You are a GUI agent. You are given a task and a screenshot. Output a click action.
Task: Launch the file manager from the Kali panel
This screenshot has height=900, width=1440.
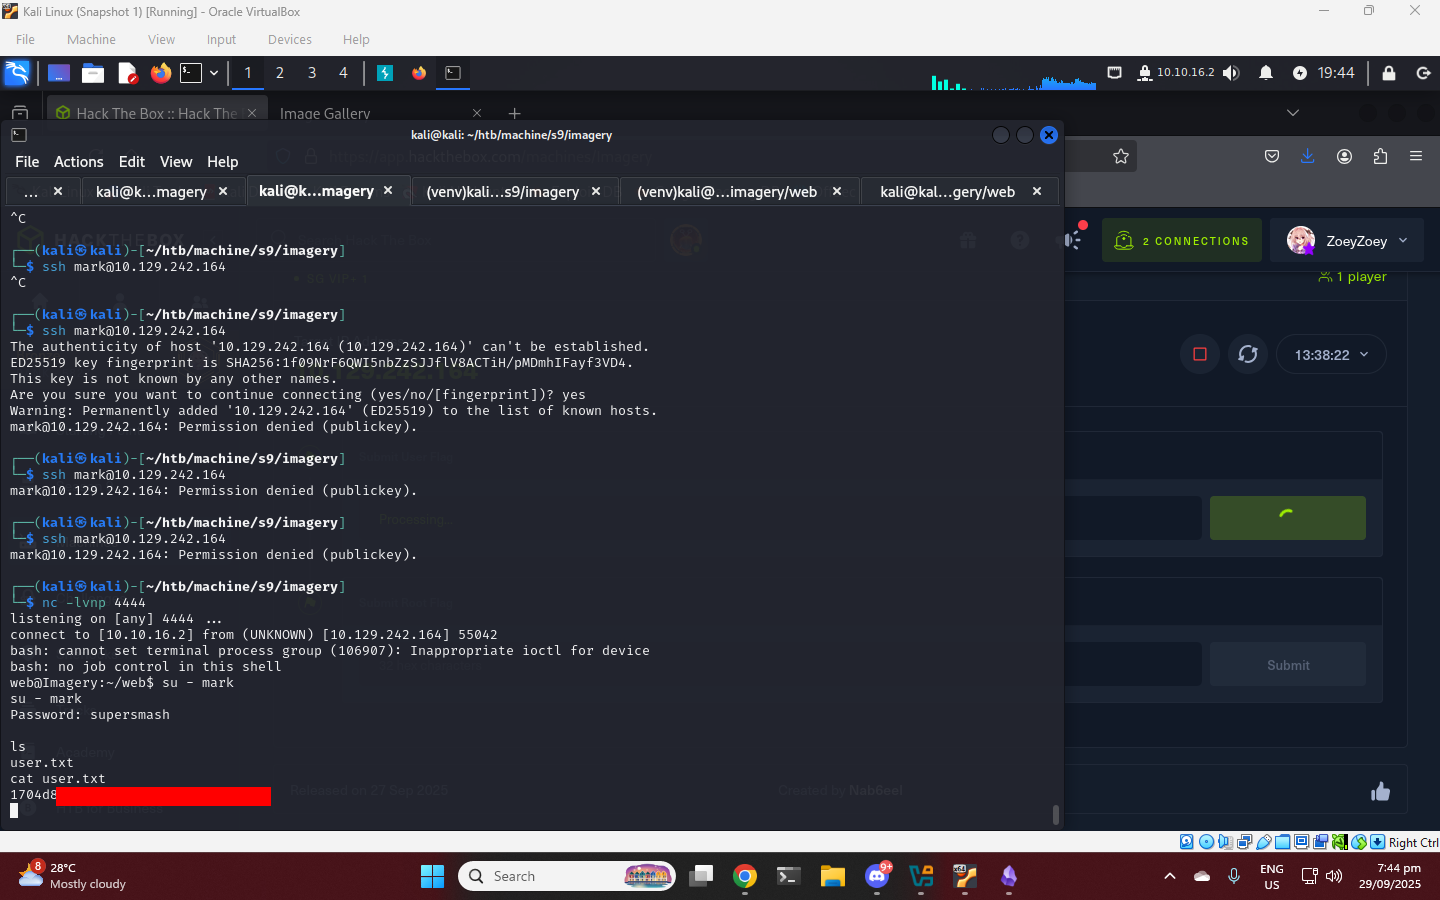coord(93,73)
